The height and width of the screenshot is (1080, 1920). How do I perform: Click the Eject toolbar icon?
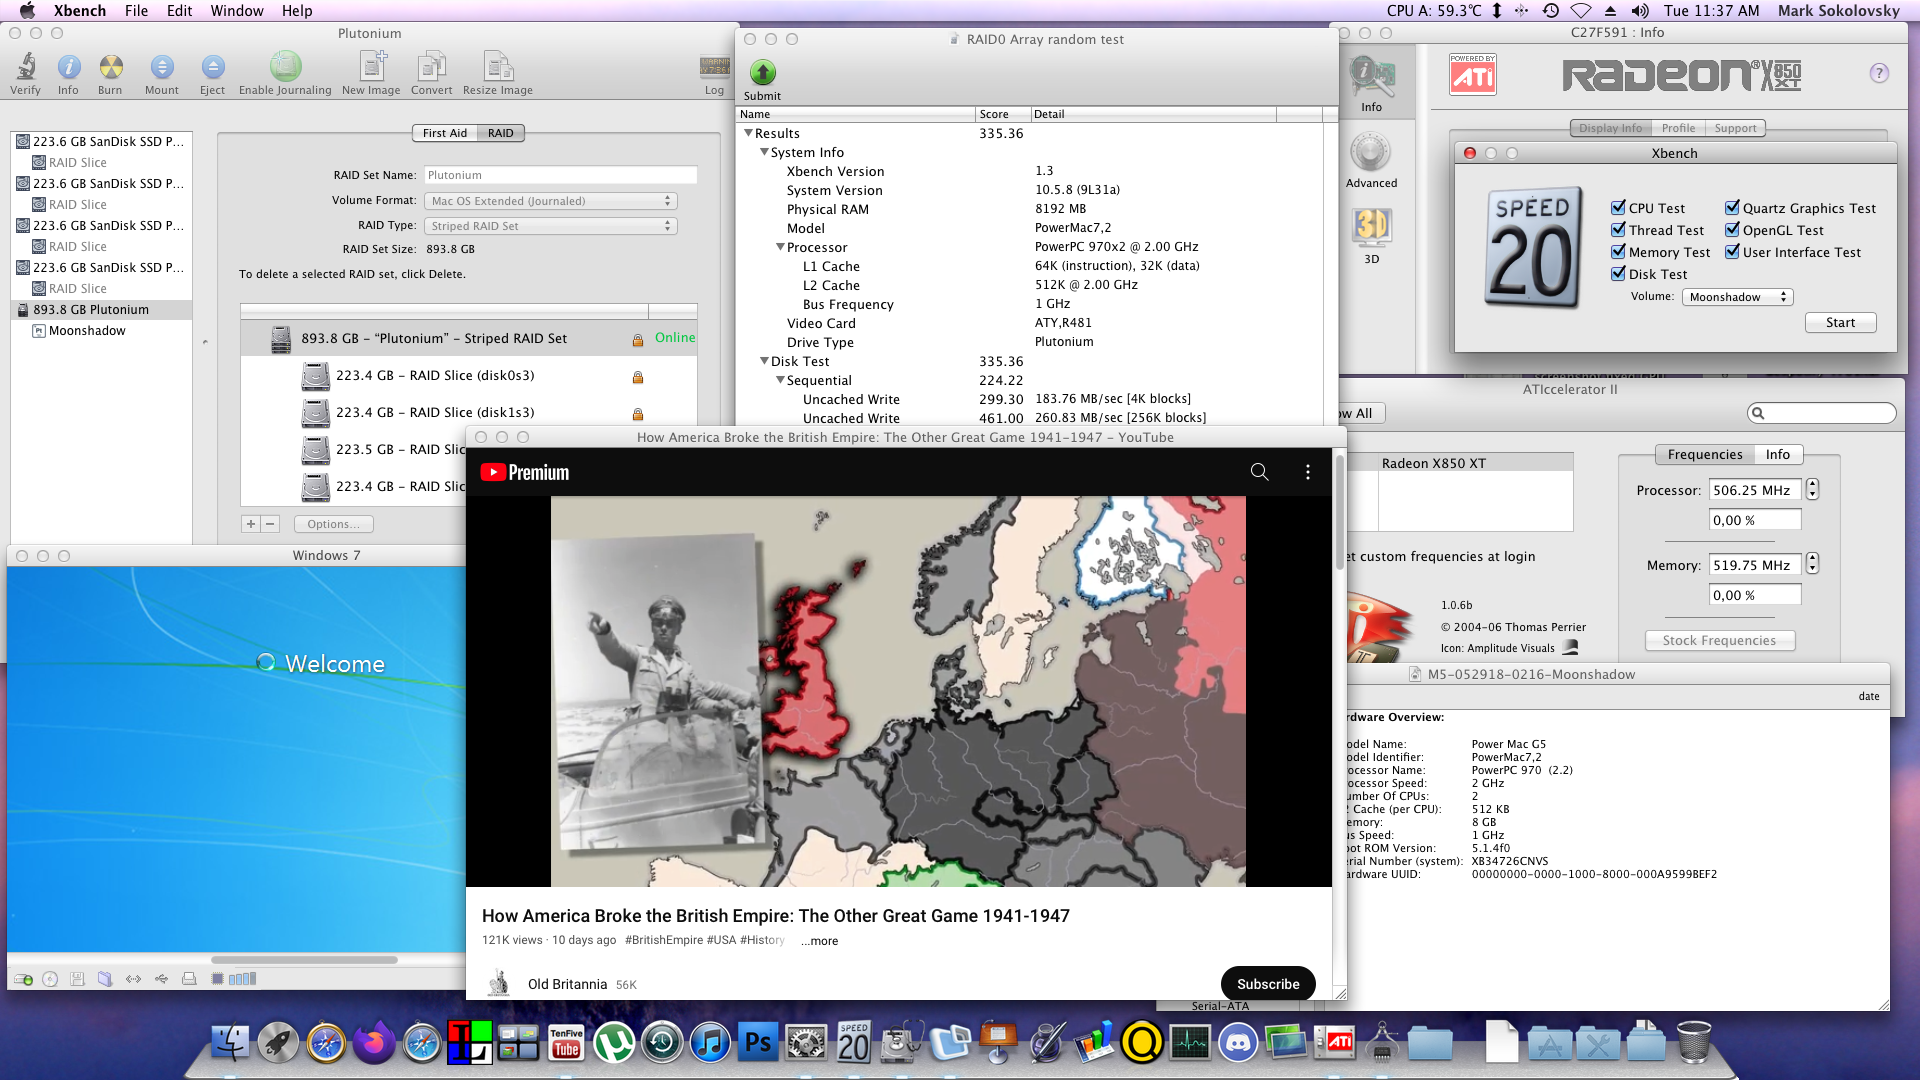click(x=212, y=67)
